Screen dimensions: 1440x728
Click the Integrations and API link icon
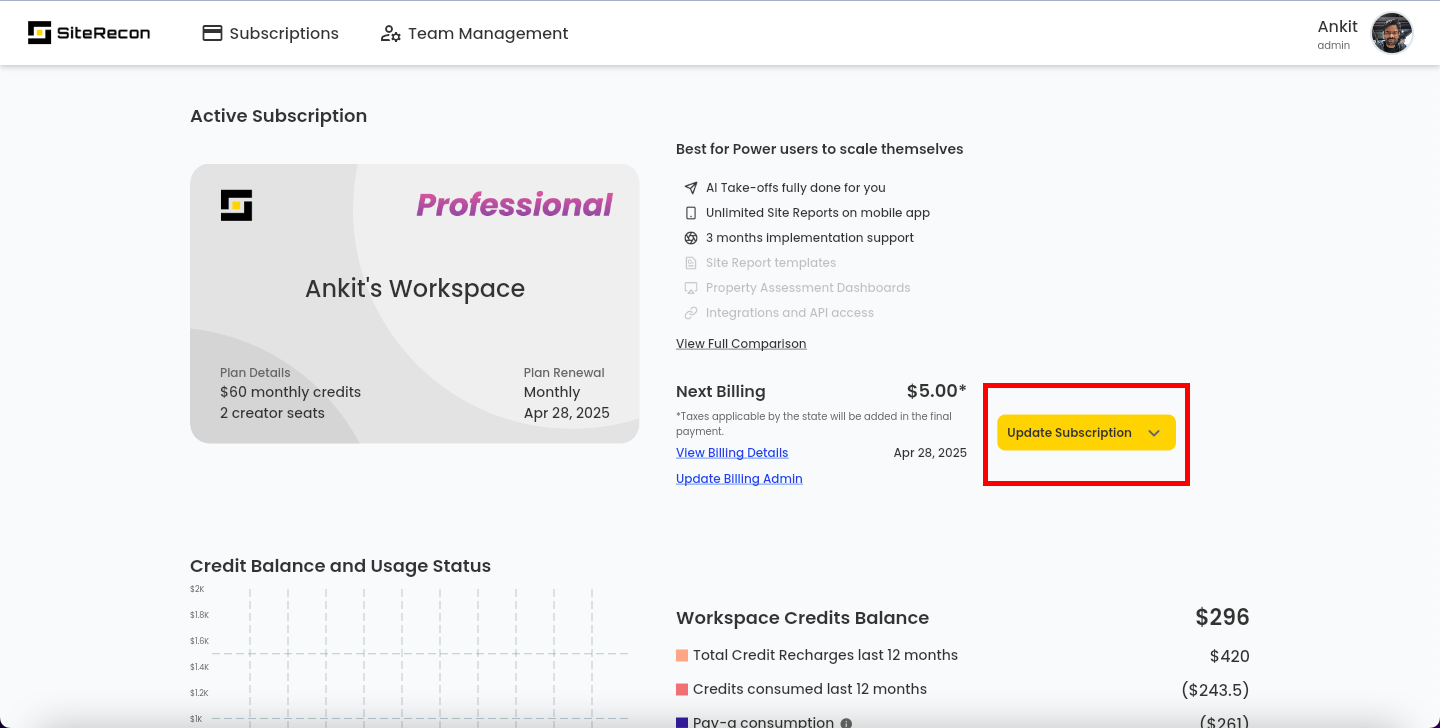click(x=690, y=313)
